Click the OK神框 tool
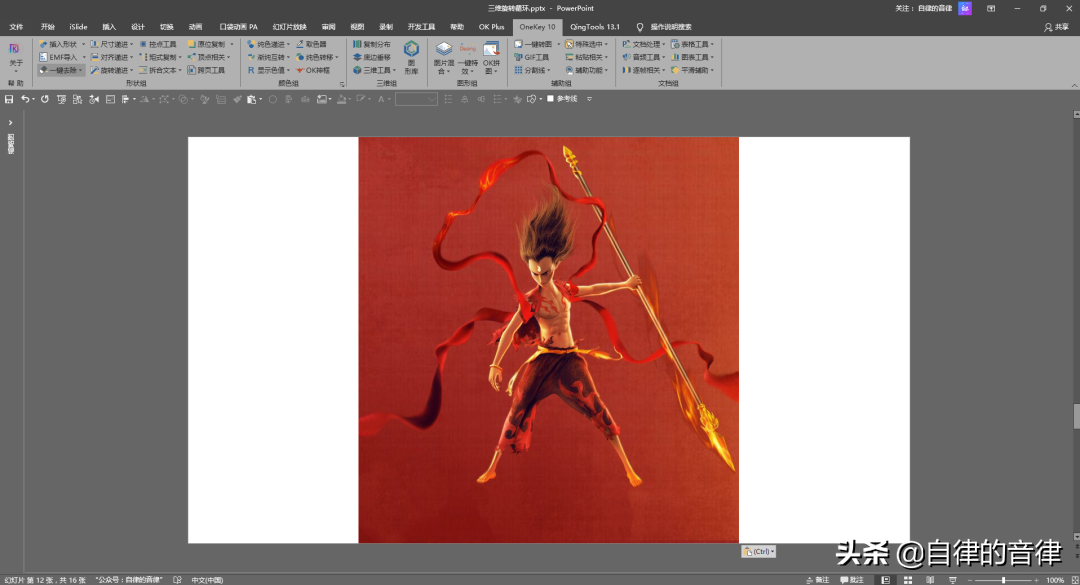The width and height of the screenshot is (1080, 585). point(313,70)
